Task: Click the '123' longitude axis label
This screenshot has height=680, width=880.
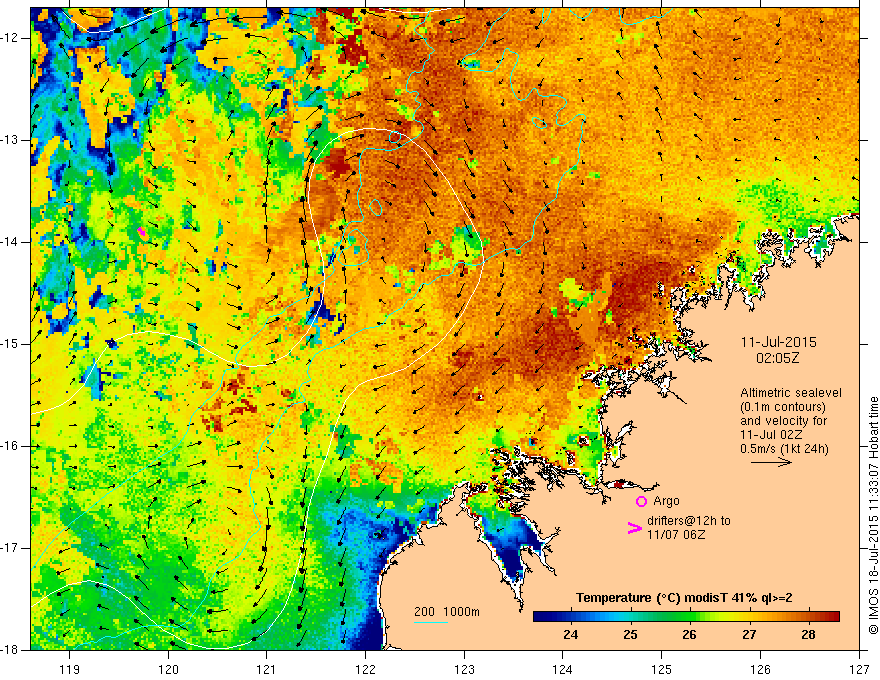Action: click(x=464, y=669)
